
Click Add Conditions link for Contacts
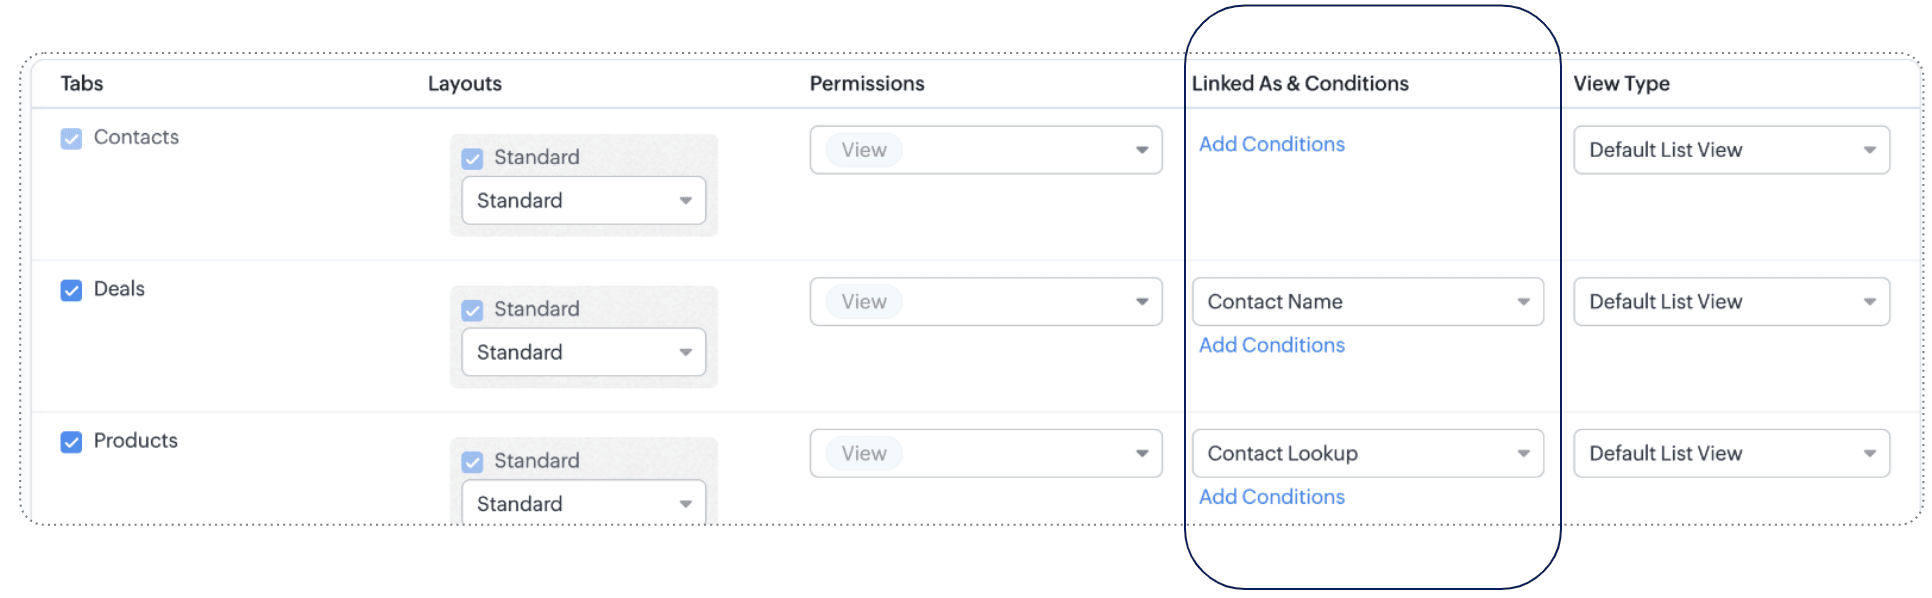[1271, 145]
